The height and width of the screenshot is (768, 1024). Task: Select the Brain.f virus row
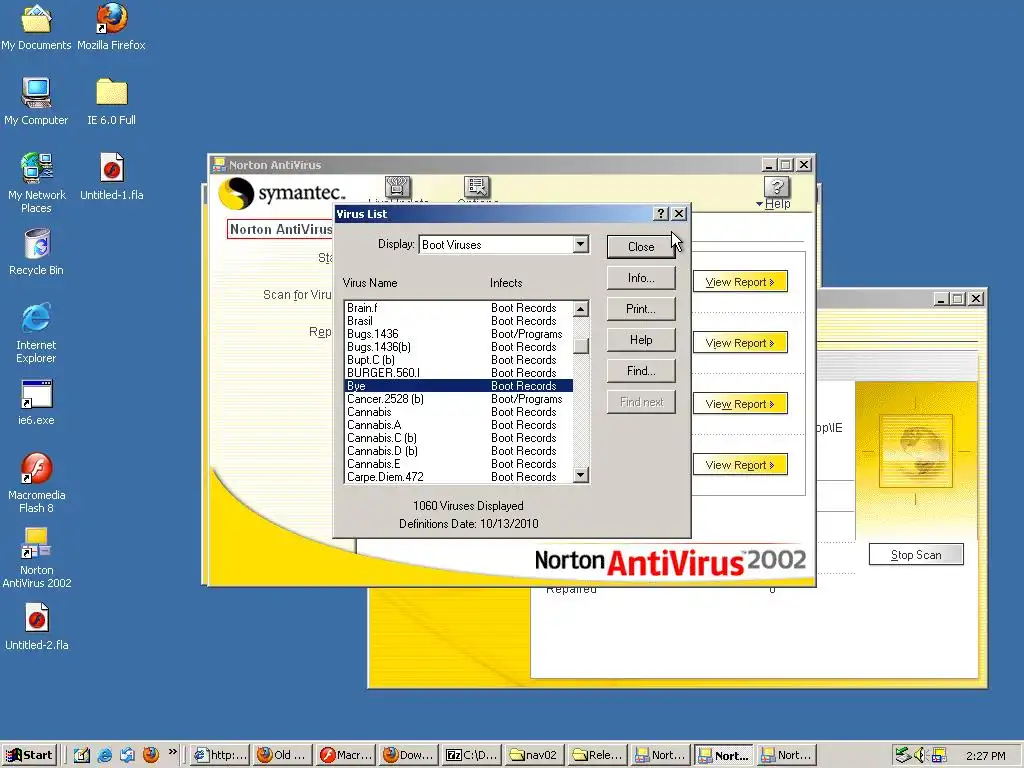tap(458, 308)
